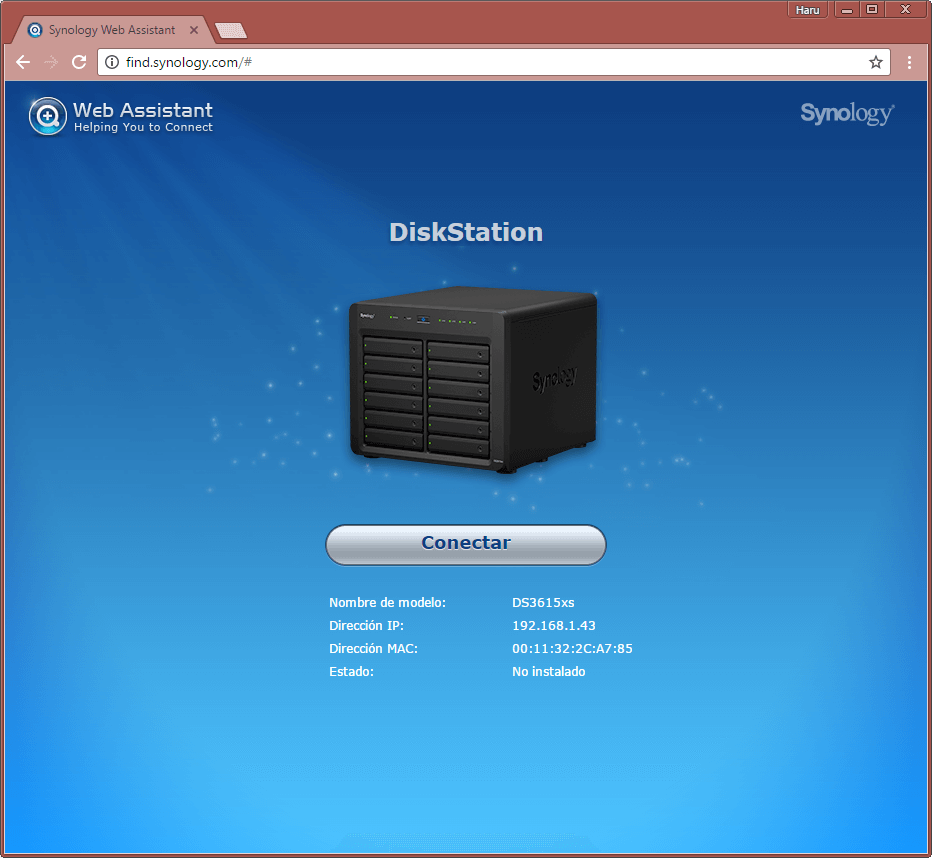Open the Haru profile button
Screen dimensions: 932x858
click(x=807, y=10)
